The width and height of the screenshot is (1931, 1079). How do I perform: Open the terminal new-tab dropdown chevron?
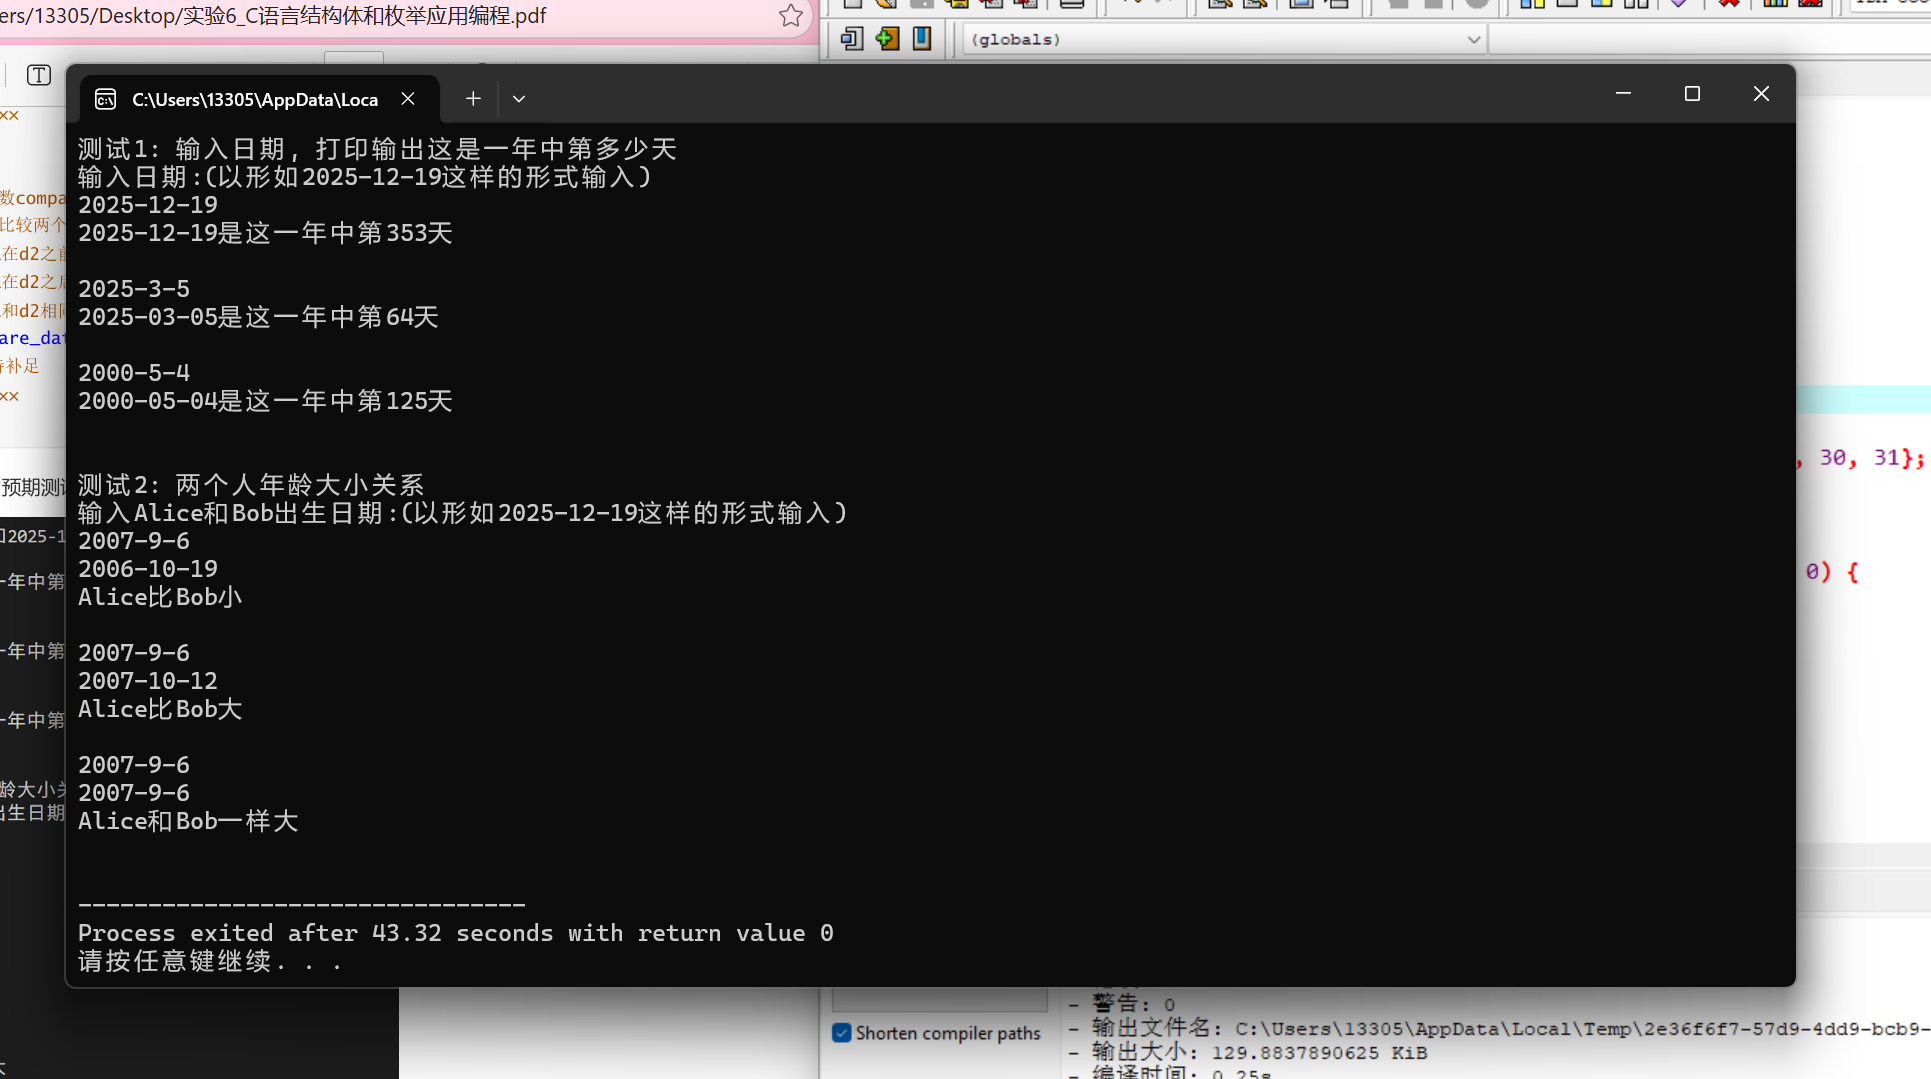point(518,98)
